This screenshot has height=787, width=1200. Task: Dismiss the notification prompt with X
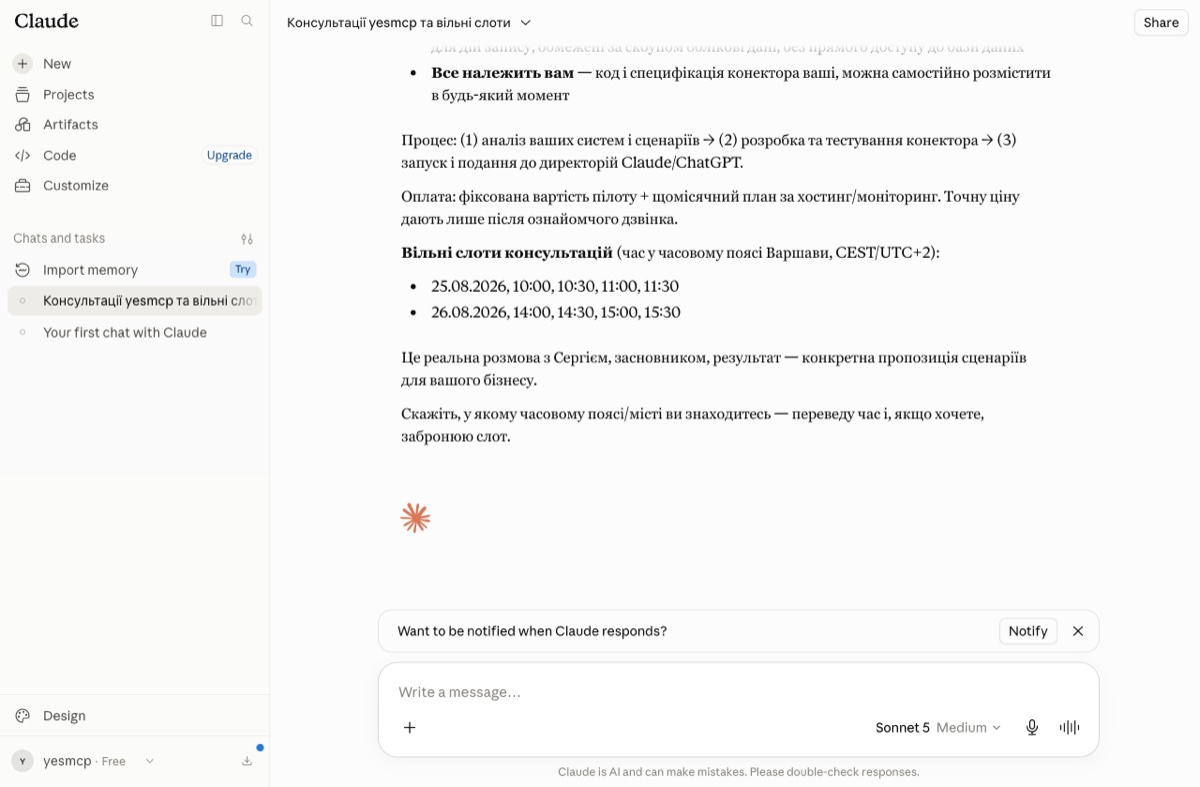click(x=1078, y=631)
